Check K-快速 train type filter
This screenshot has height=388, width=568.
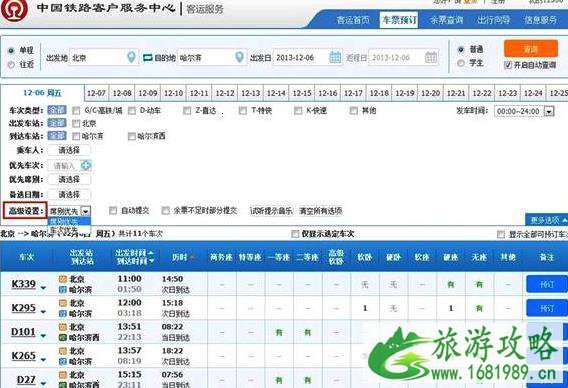[x=298, y=110]
